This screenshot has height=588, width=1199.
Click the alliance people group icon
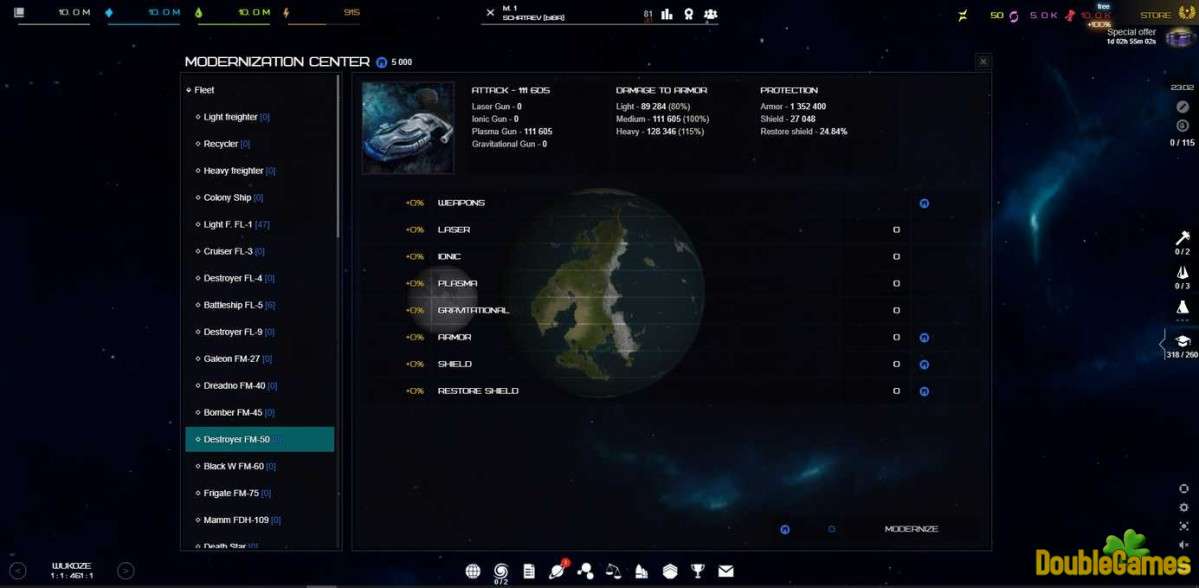[x=710, y=15]
